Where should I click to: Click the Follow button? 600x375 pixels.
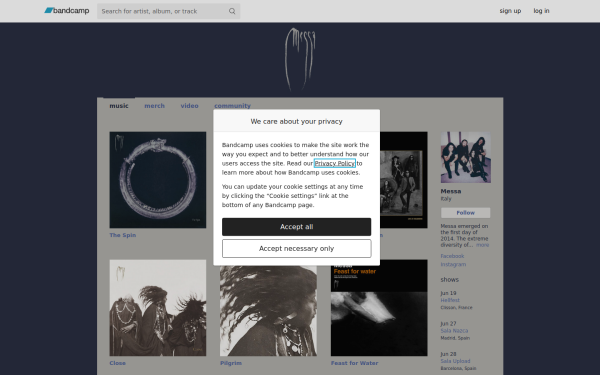point(465,213)
